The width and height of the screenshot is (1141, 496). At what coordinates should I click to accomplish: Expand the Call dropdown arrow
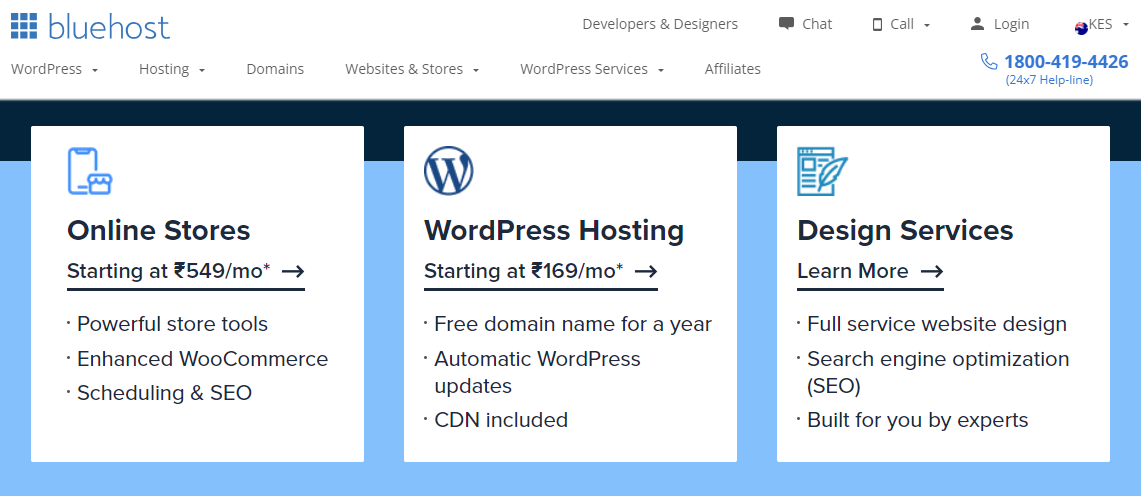[926, 25]
